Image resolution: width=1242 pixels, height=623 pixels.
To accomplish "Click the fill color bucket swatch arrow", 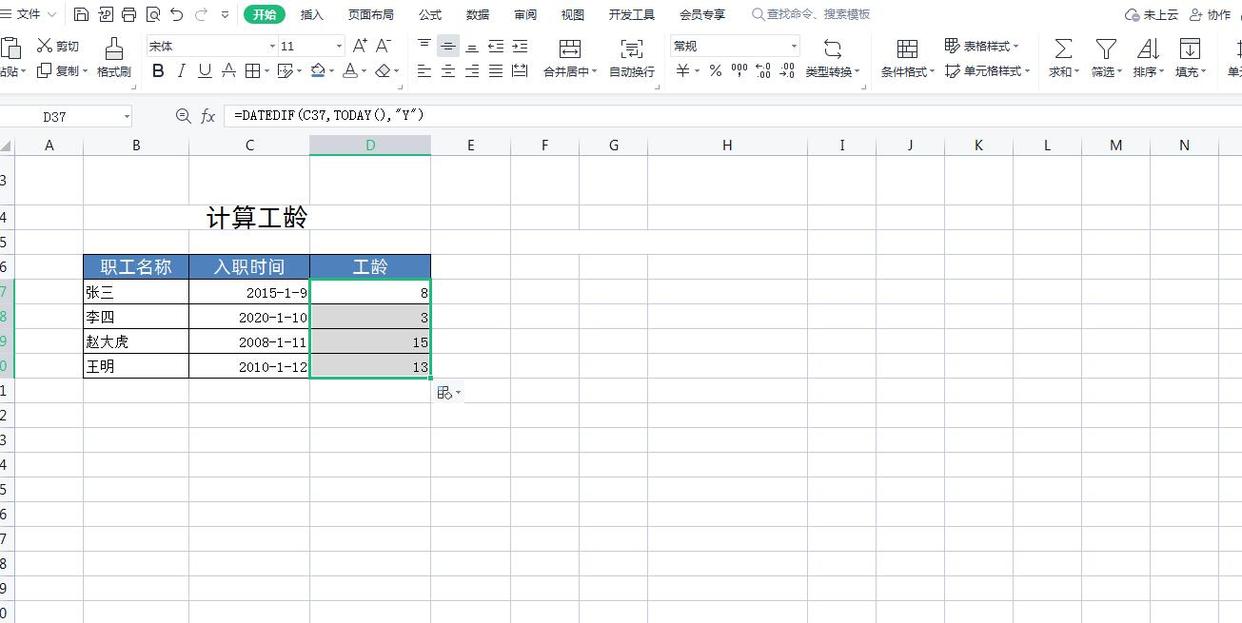I will [x=331, y=71].
